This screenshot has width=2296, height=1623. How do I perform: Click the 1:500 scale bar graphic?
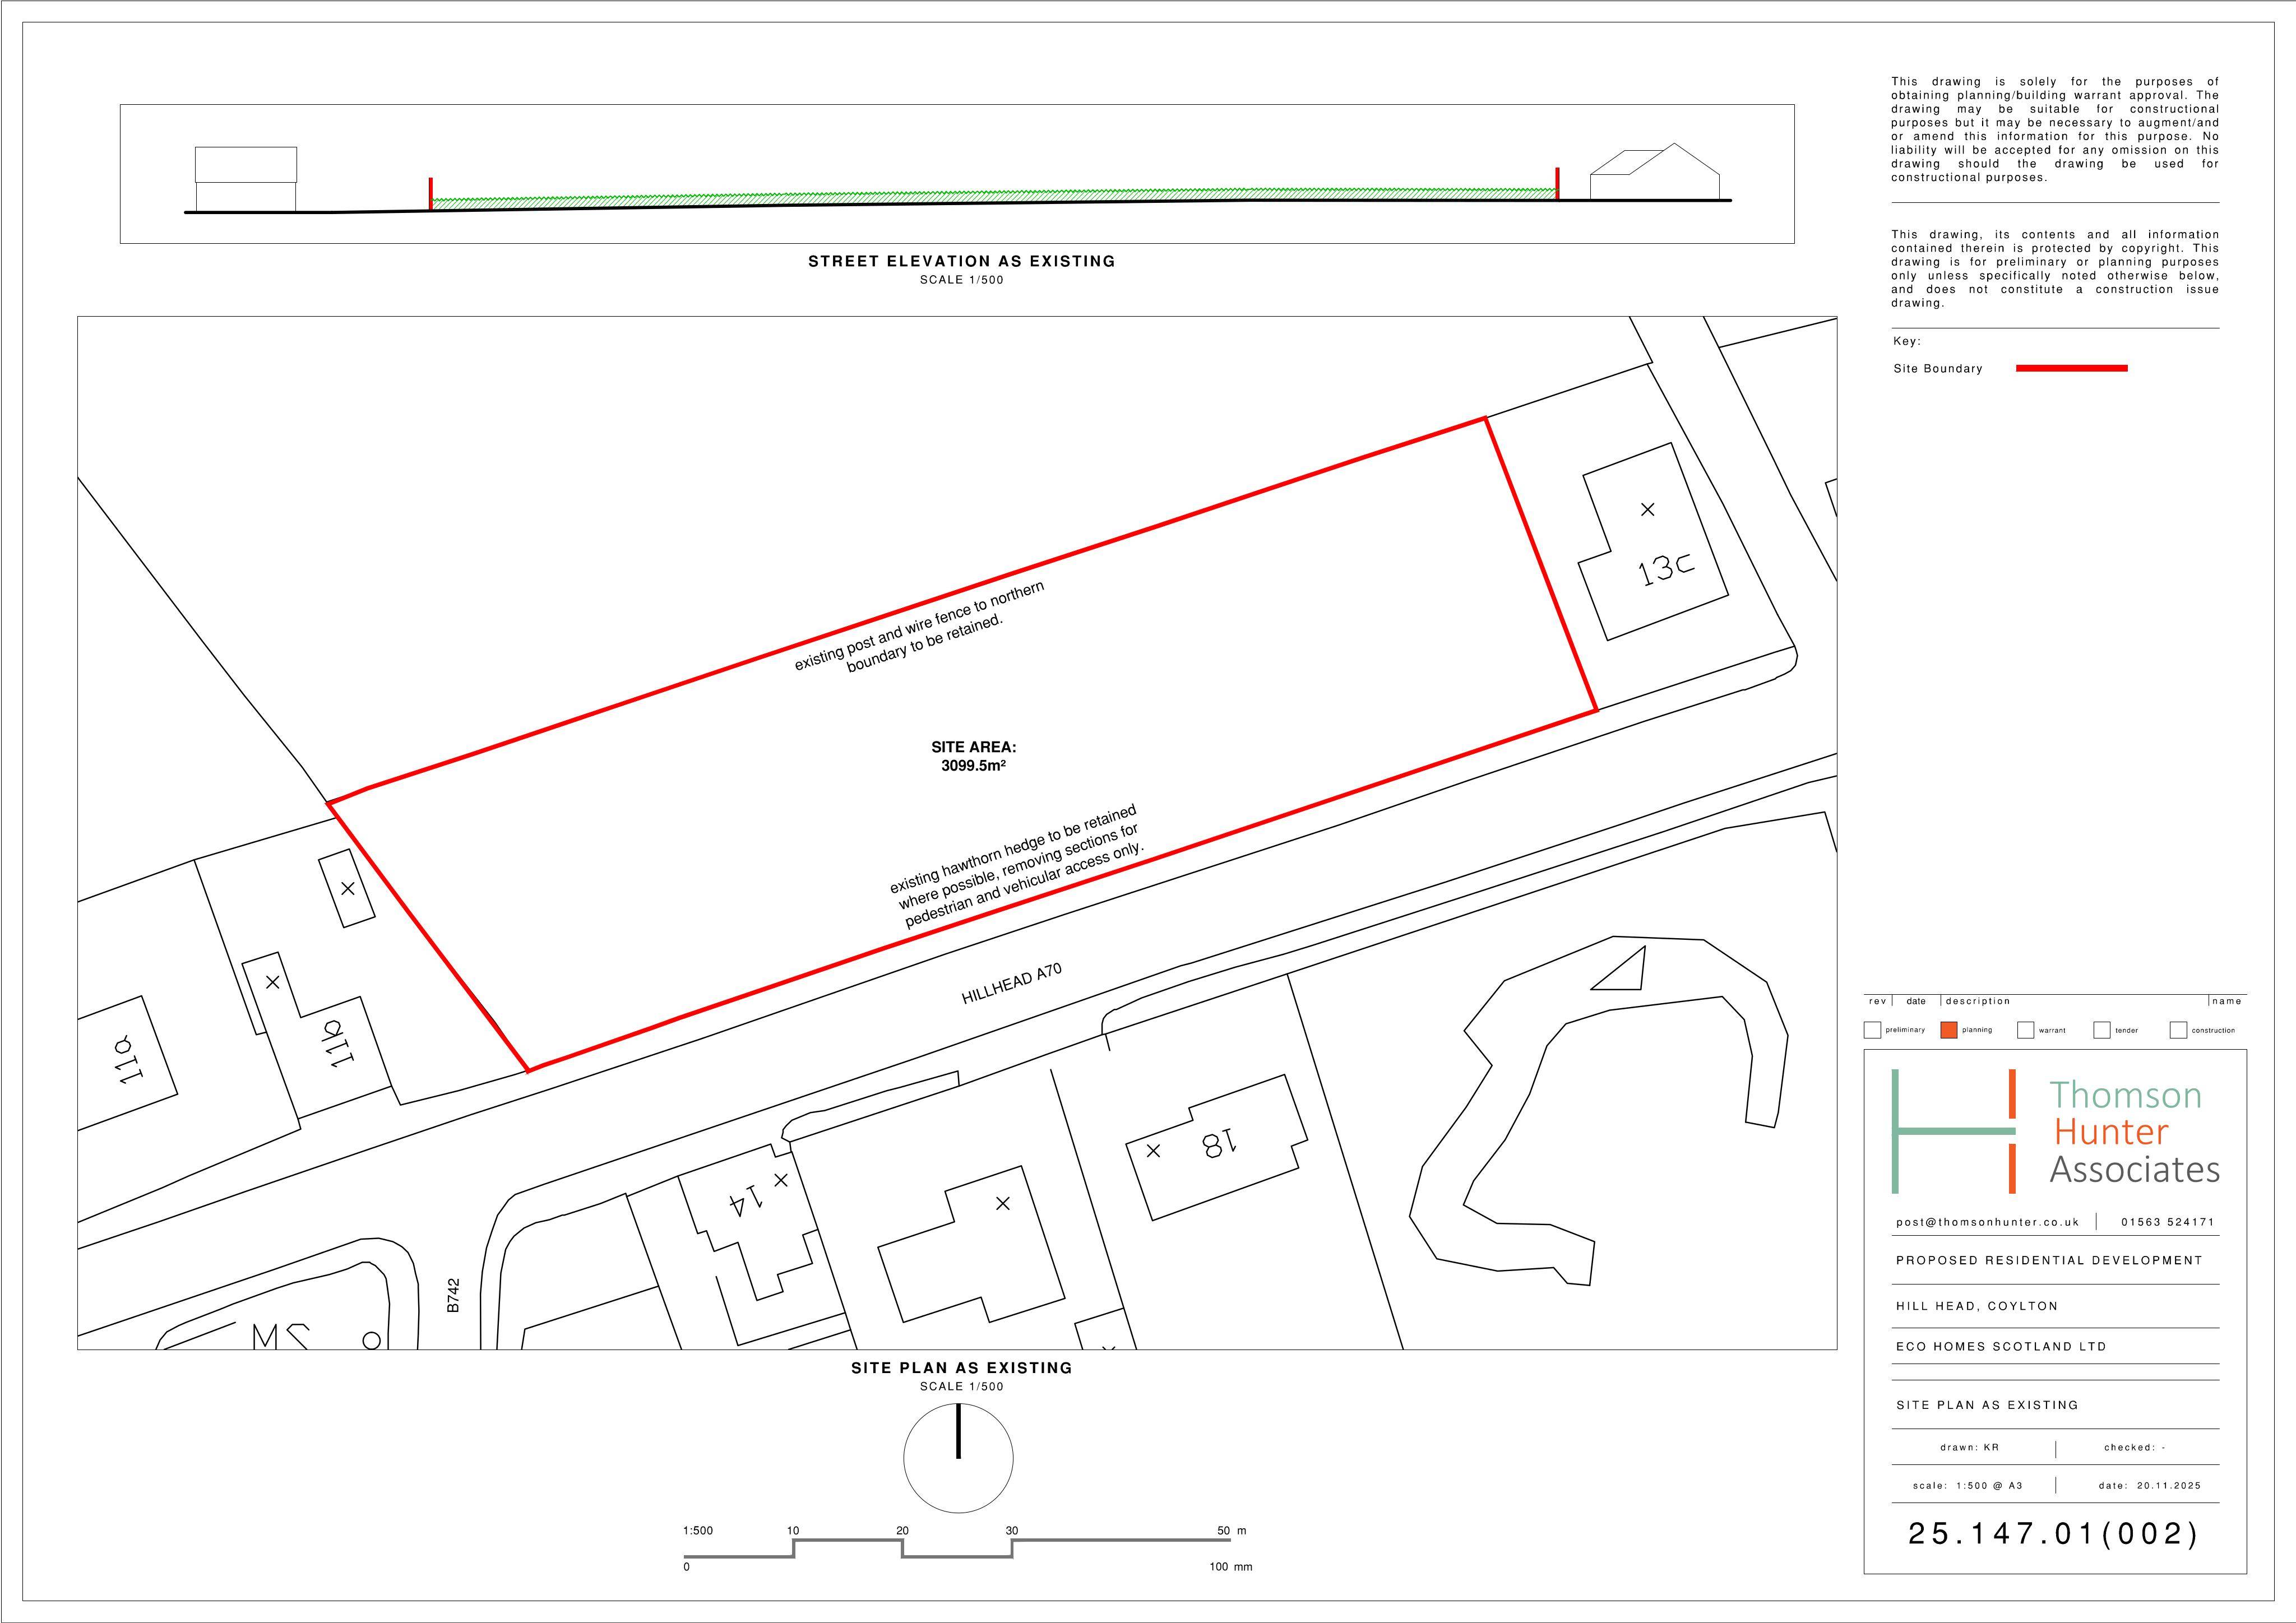[958, 1549]
